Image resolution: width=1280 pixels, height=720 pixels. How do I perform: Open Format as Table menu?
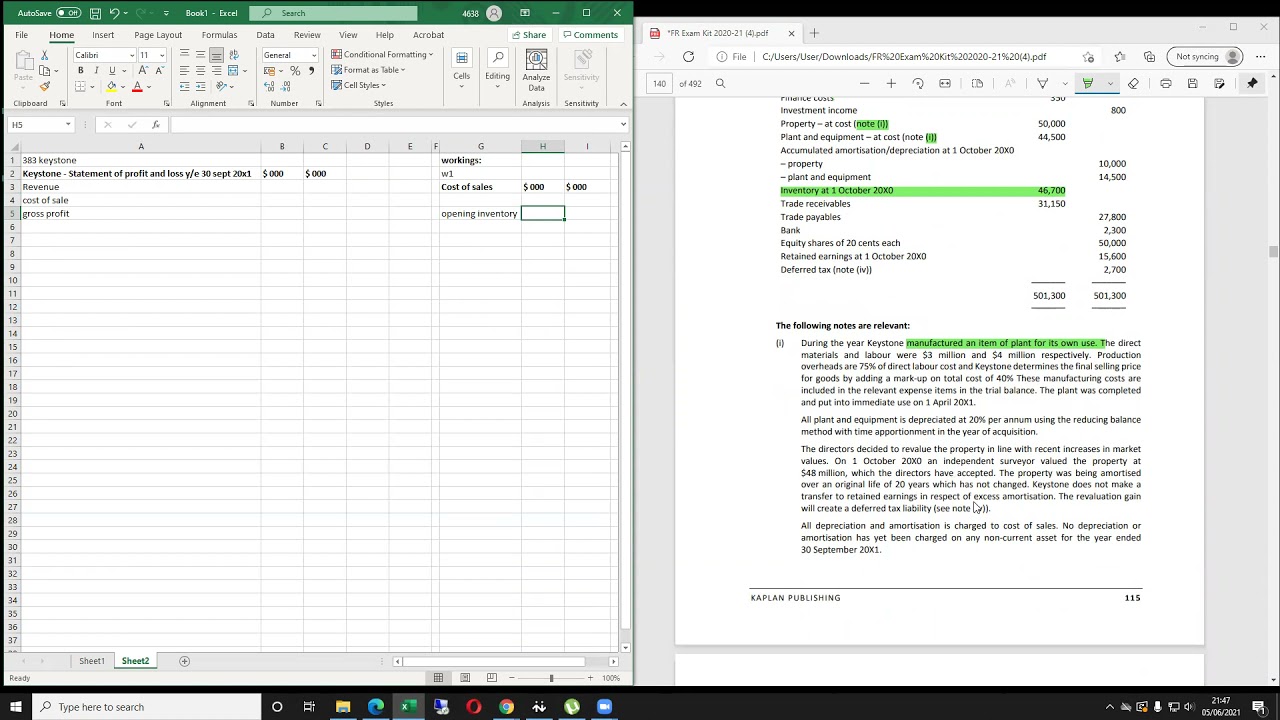tap(368, 70)
